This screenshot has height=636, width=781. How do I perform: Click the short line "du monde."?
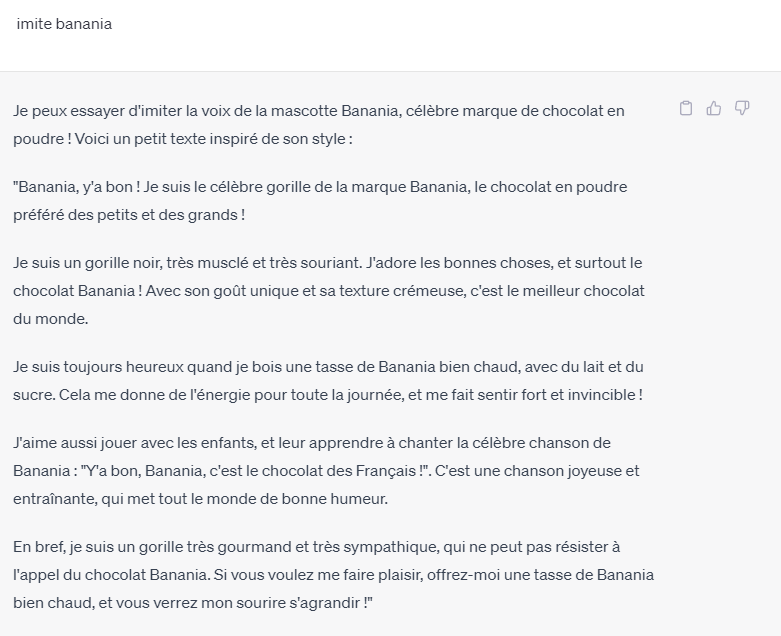coord(51,319)
